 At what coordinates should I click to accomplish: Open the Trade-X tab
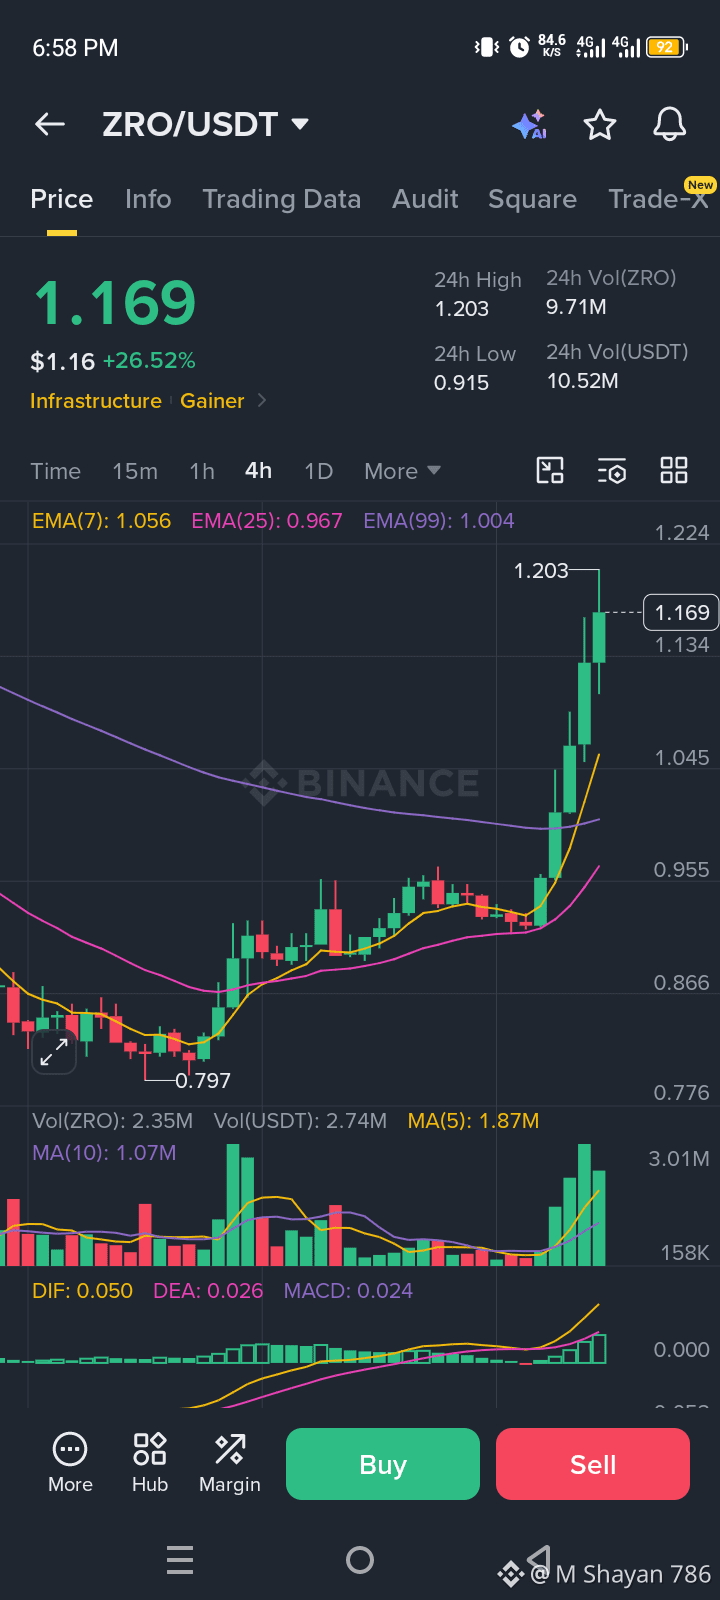click(658, 199)
